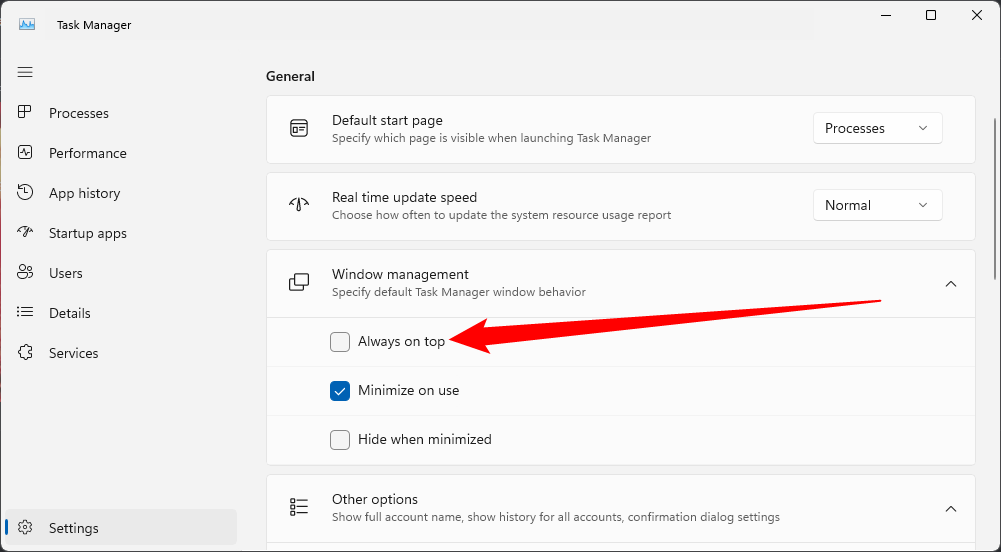
Task: Click the Processes grid icon in sidebar
Action: pos(25,112)
